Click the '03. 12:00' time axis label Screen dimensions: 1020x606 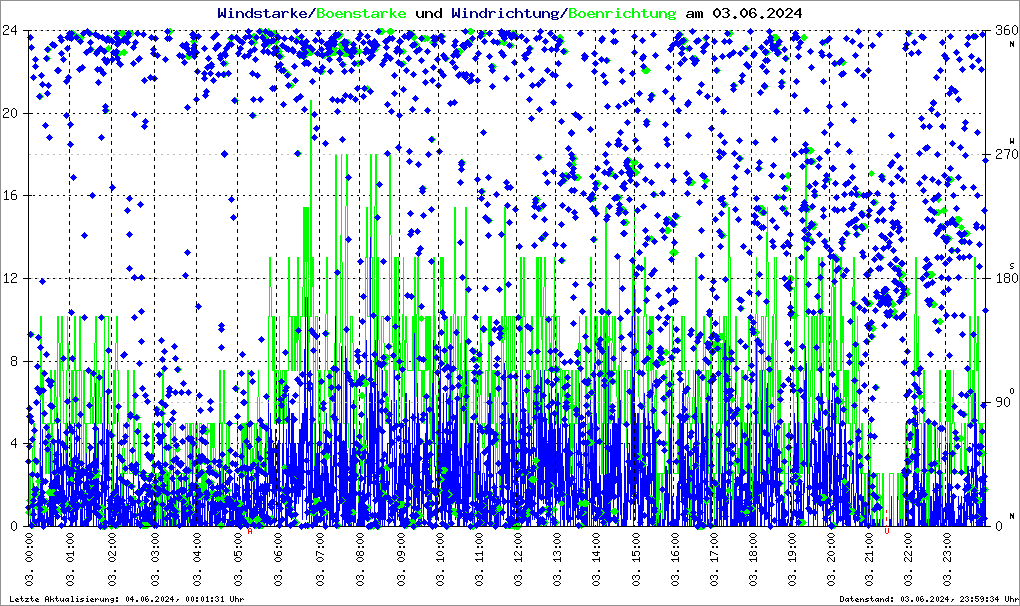point(518,558)
